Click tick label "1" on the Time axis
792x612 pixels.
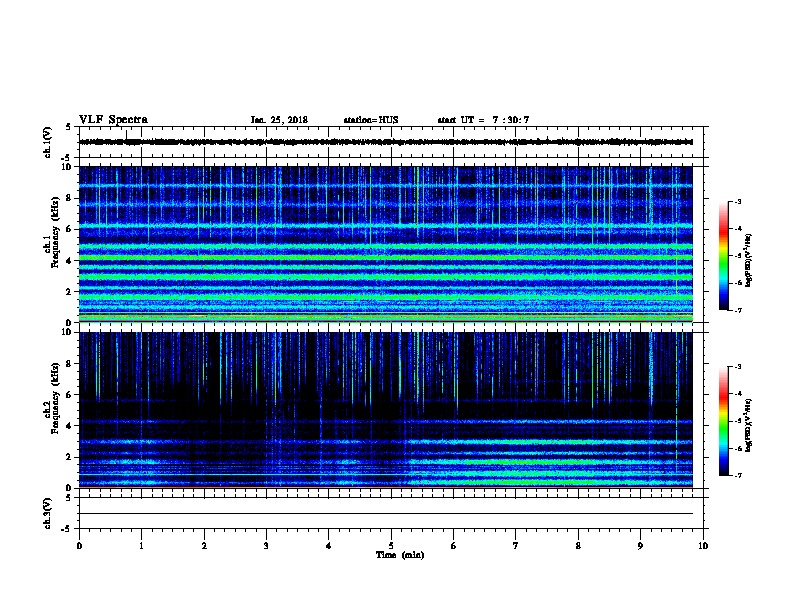pyautogui.click(x=141, y=546)
